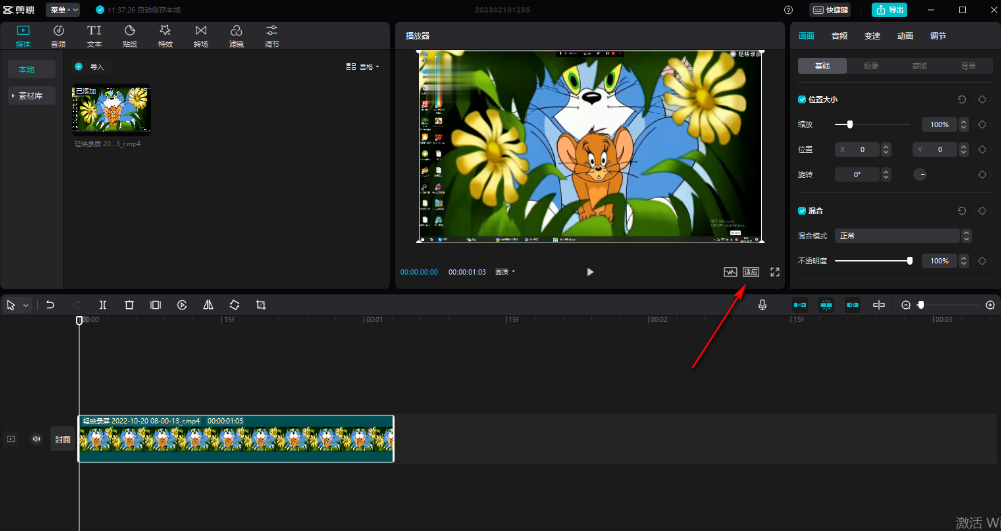Uncheck the 位置大小 checkbox

(802, 100)
